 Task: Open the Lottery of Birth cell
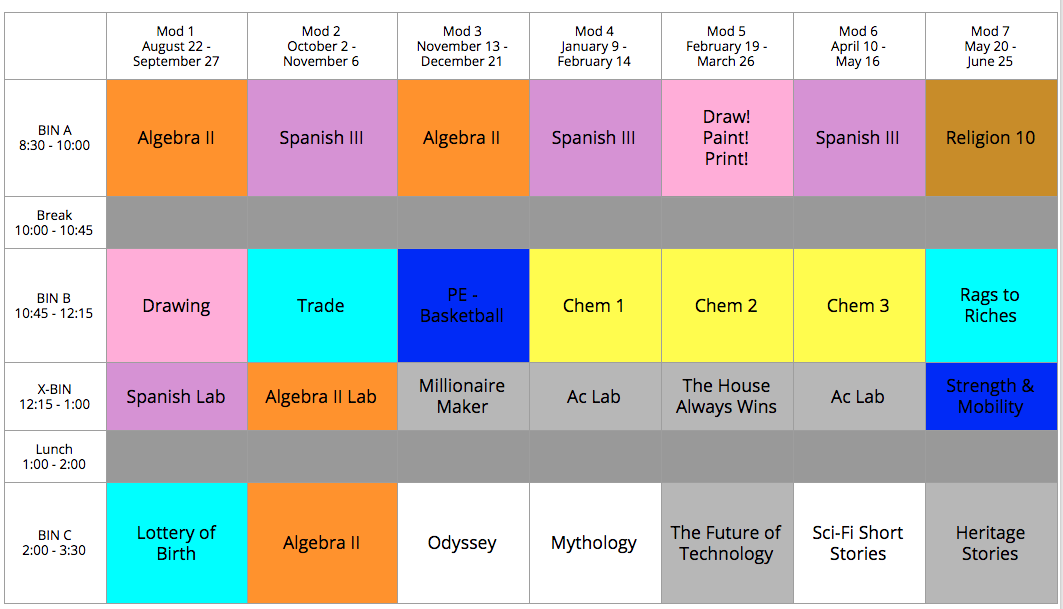pyautogui.click(x=176, y=543)
